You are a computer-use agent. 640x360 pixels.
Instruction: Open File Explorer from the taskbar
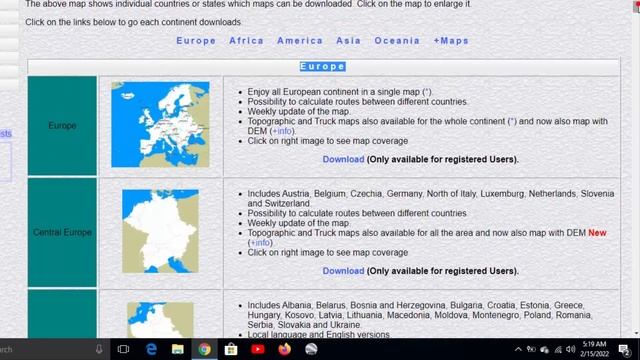click(178, 349)
